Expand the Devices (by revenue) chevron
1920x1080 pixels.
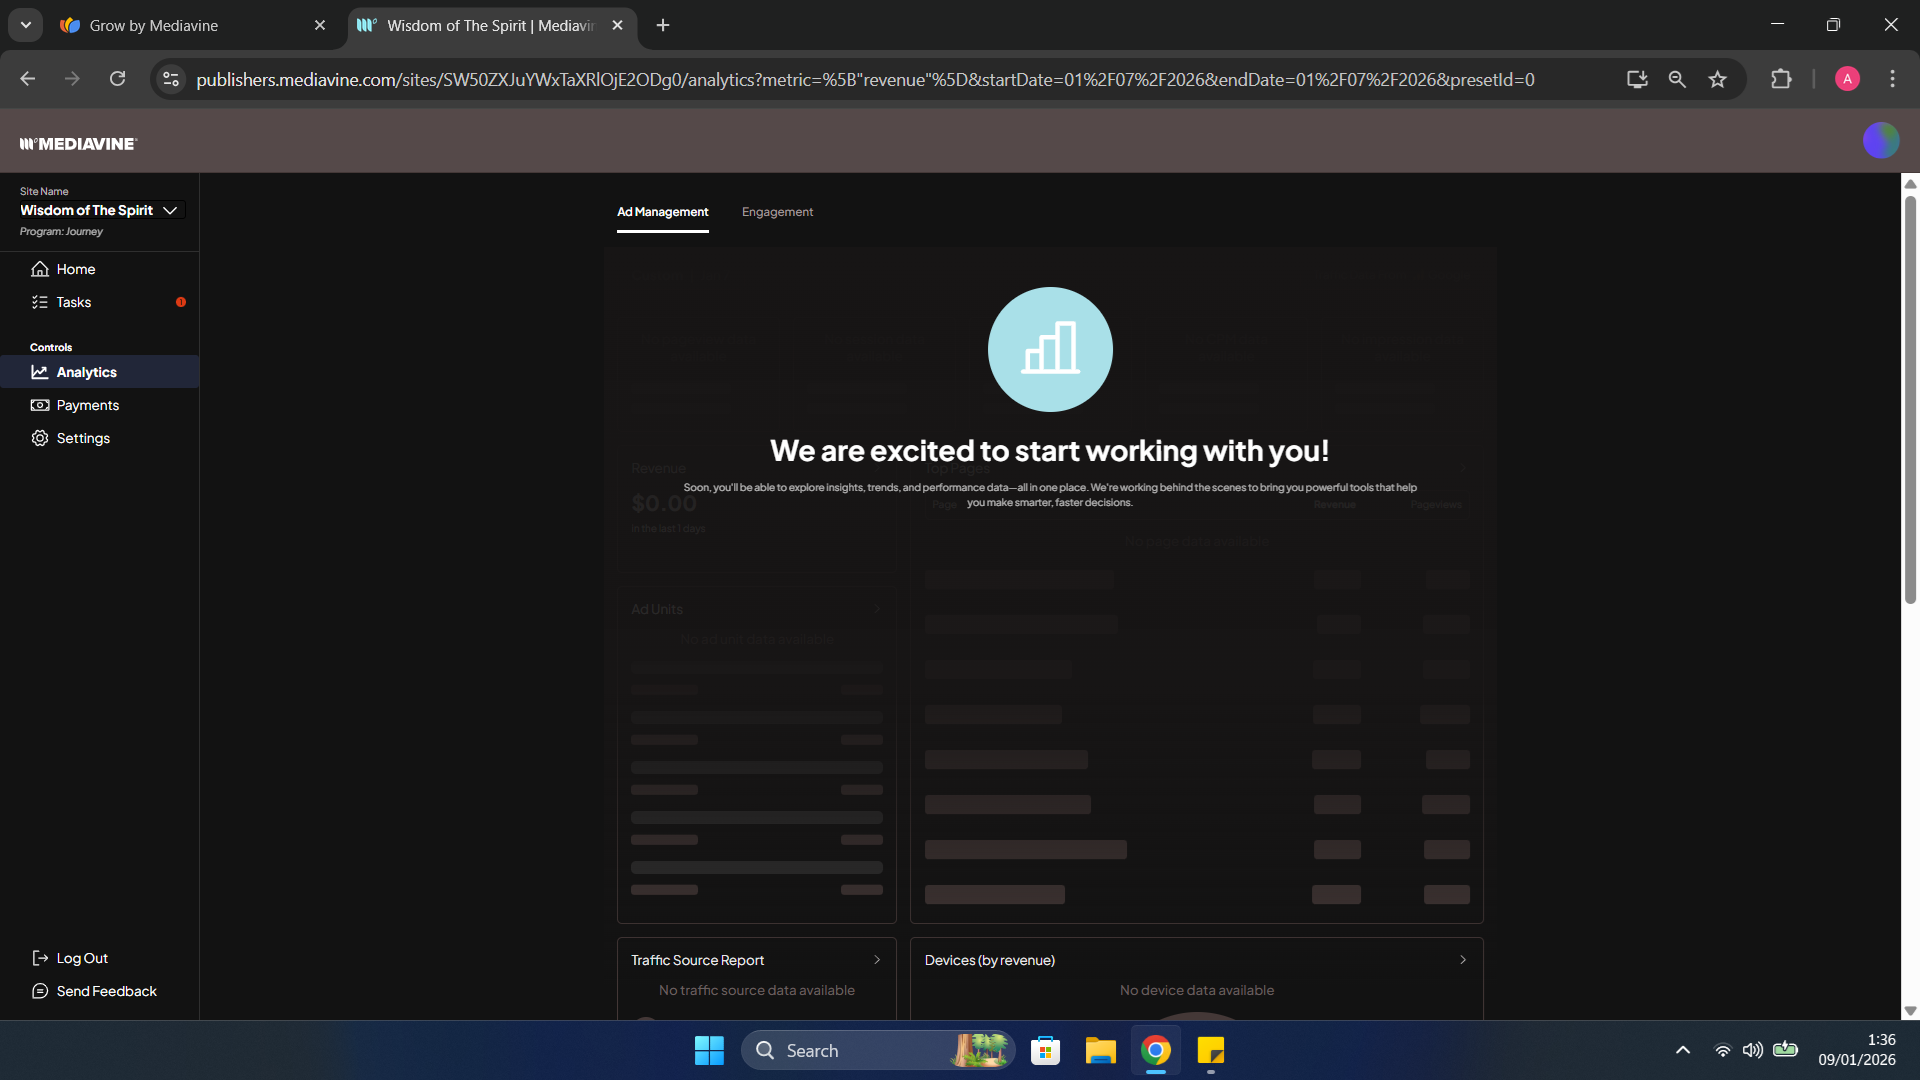click(1463, 960)
